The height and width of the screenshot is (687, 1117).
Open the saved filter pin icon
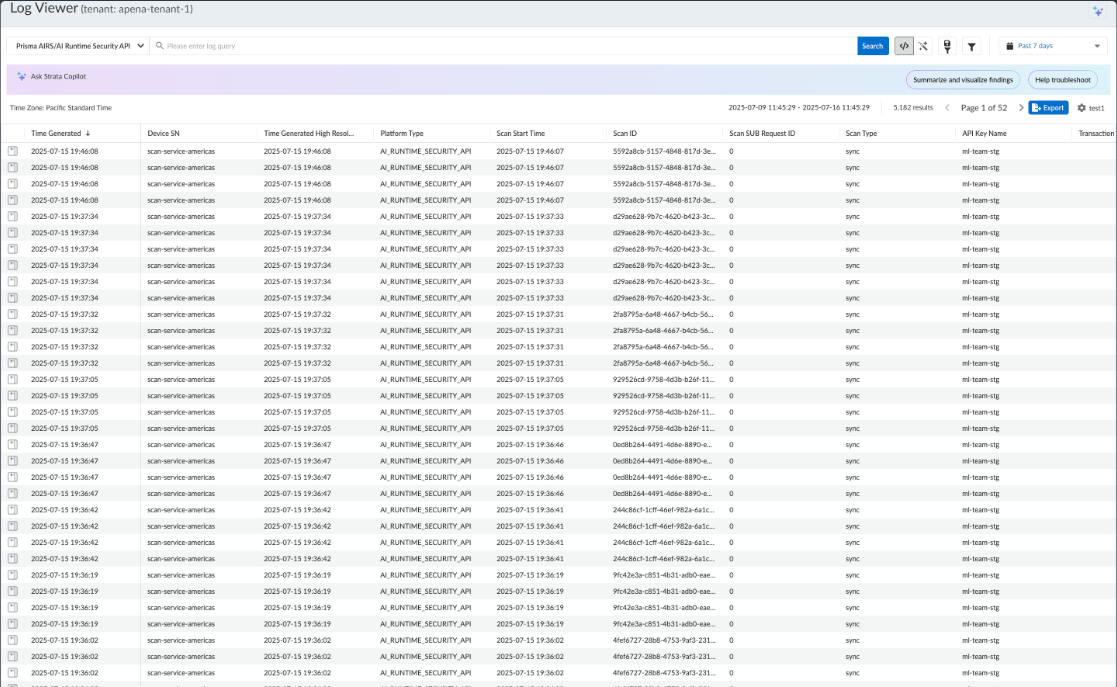coord(947,46)
